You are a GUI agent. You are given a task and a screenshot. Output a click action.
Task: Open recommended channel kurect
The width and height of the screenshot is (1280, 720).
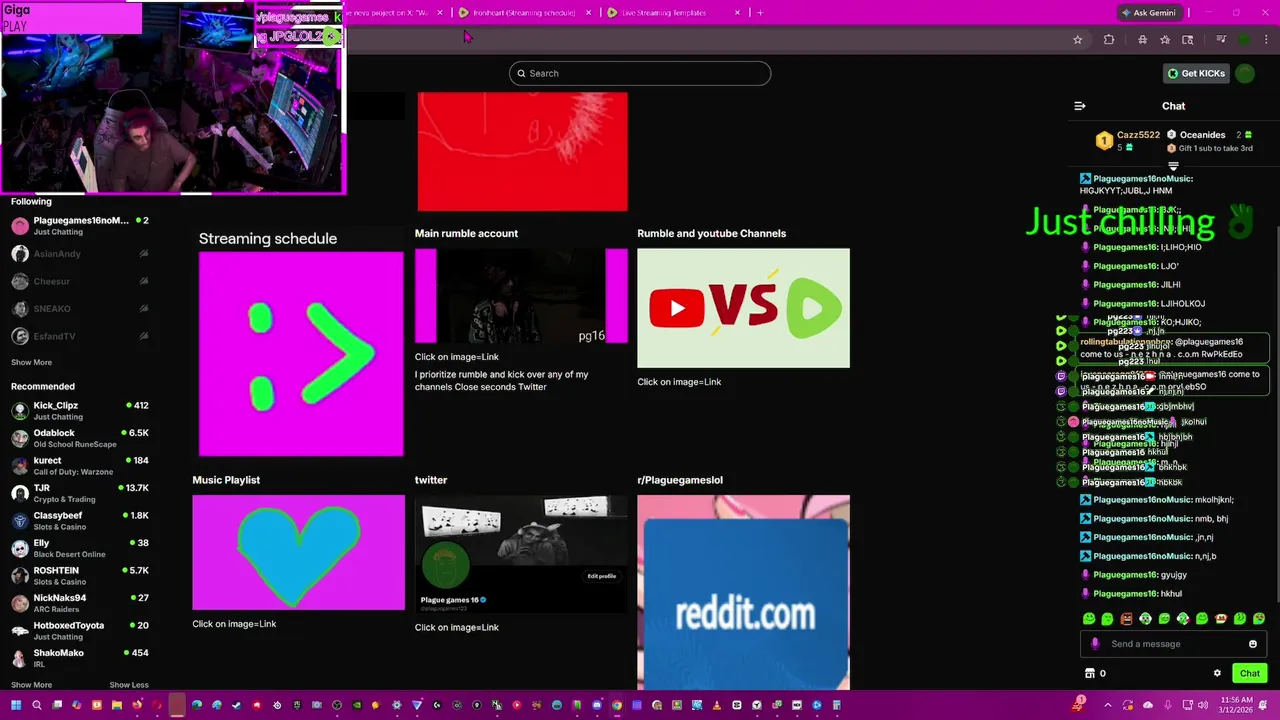(80, 465)
